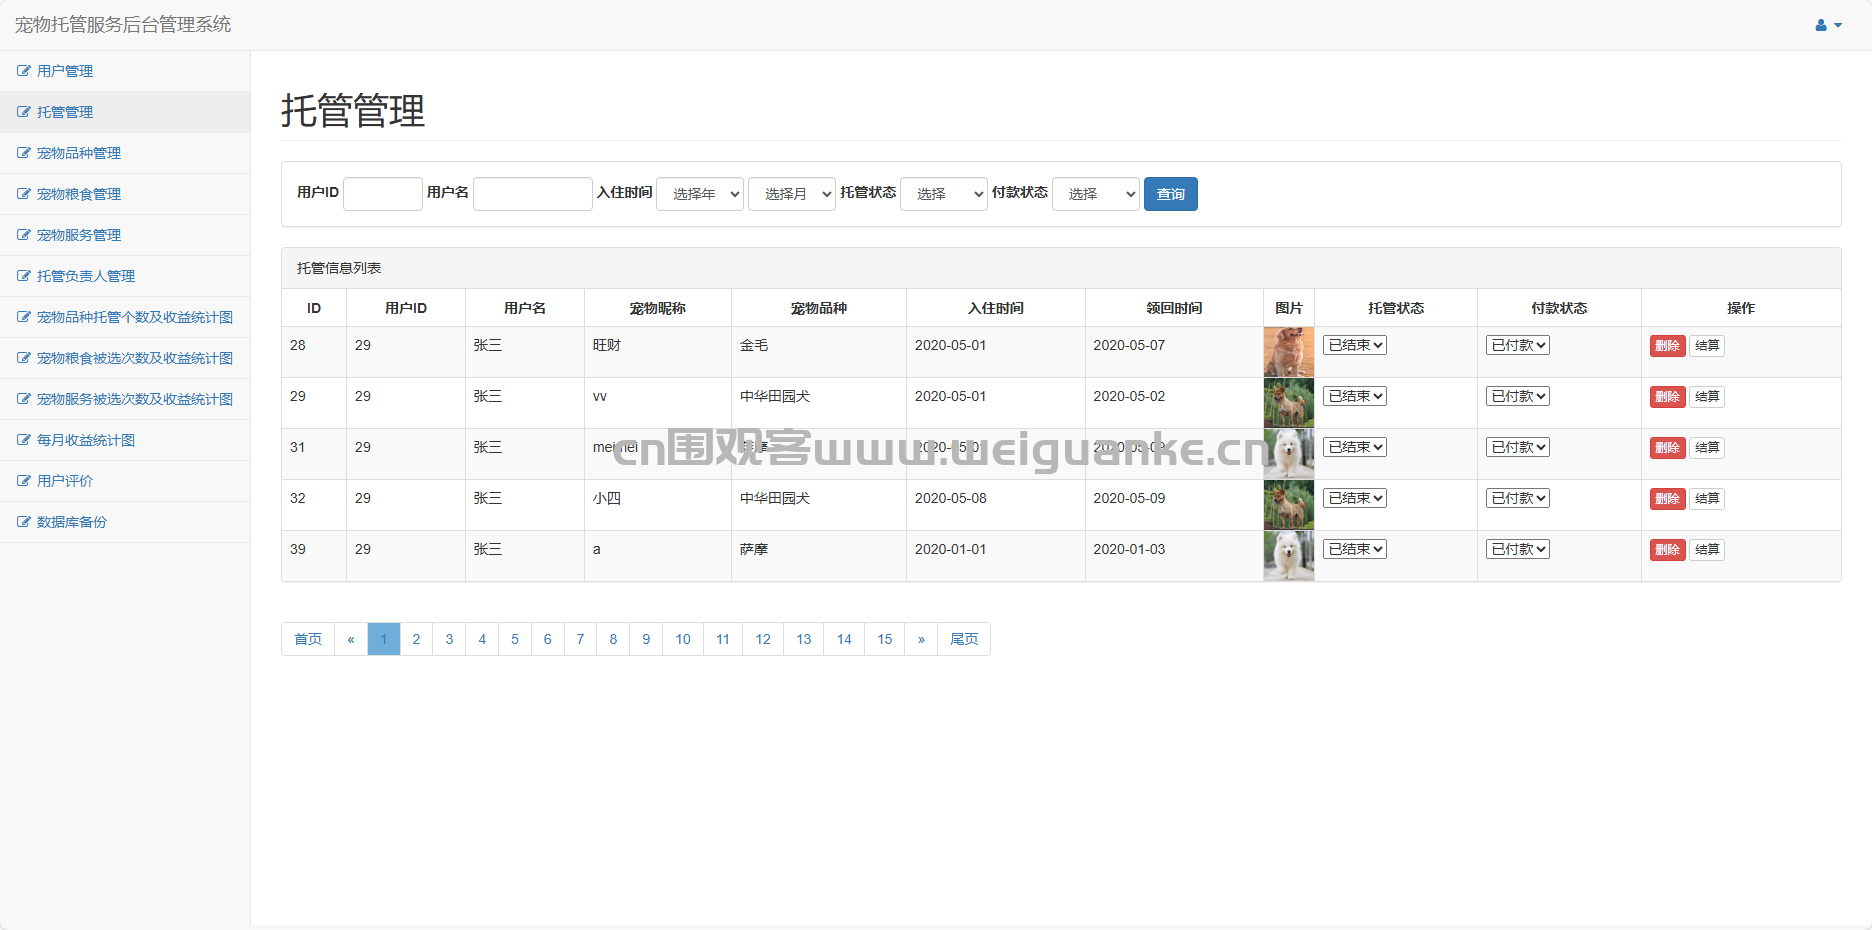Click the edit icon beside 用户评价

(23, 481)
